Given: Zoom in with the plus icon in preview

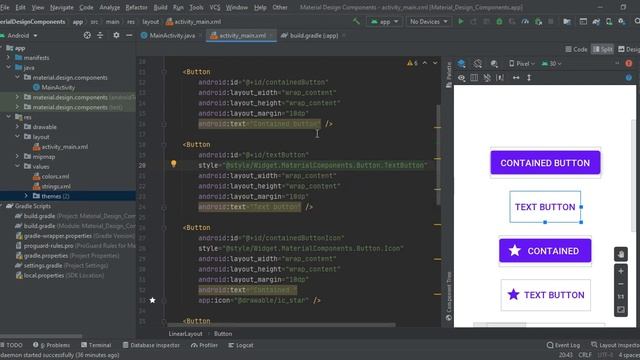Looking at the screenshot, I should [x=621, y=271].
